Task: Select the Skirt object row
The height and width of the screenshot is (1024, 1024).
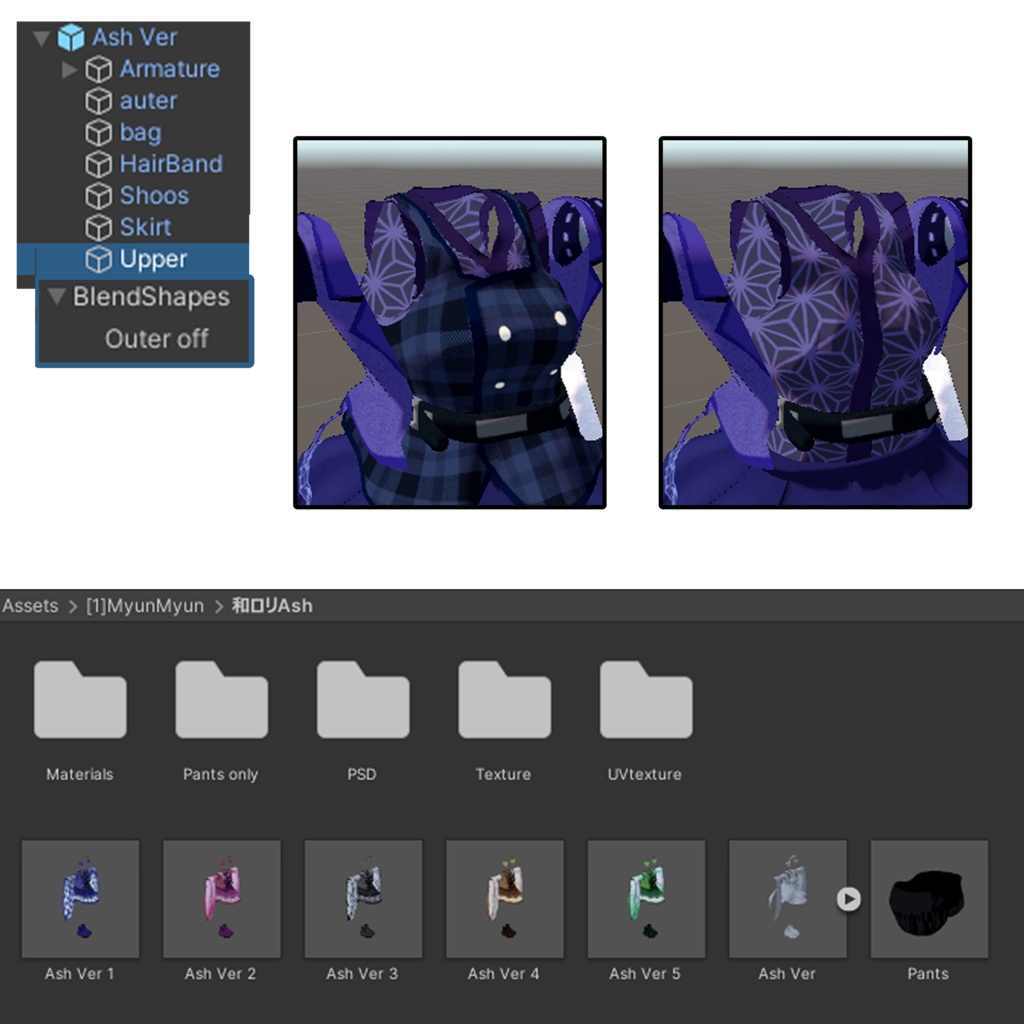Action: pyautogui.click(x=133, y=227)
